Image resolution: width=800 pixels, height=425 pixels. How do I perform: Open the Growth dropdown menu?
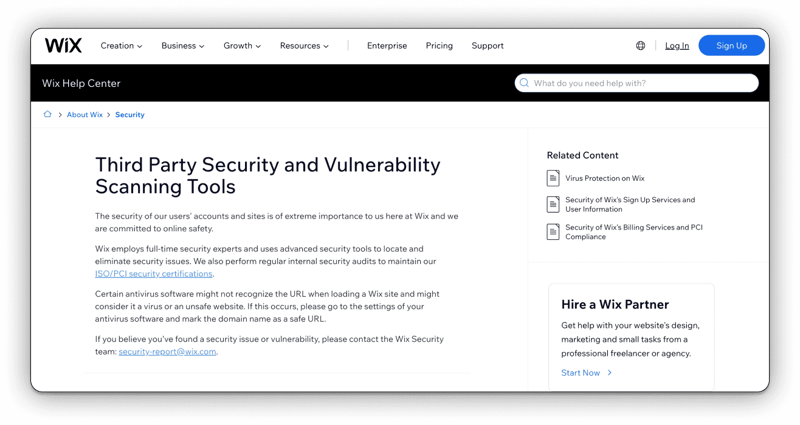(242, 45)
